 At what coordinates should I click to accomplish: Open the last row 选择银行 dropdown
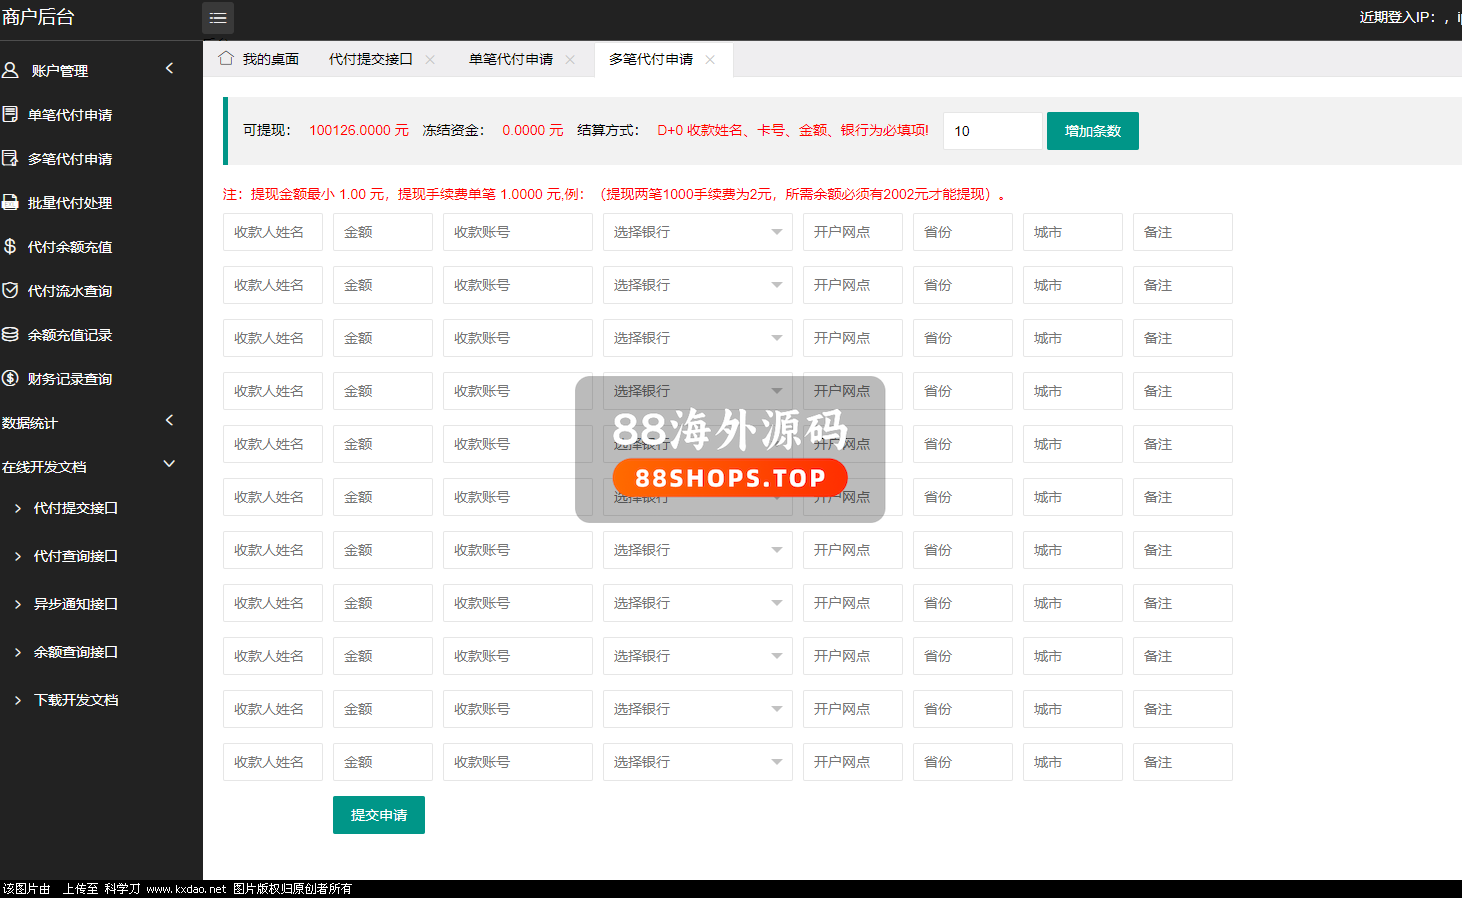coord(697,762)
